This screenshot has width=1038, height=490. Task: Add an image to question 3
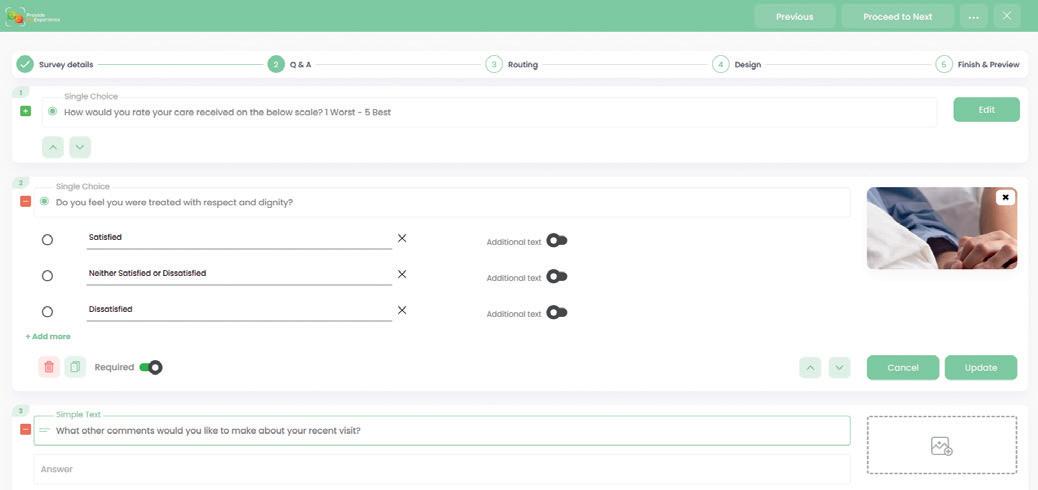tap(942, 446)
